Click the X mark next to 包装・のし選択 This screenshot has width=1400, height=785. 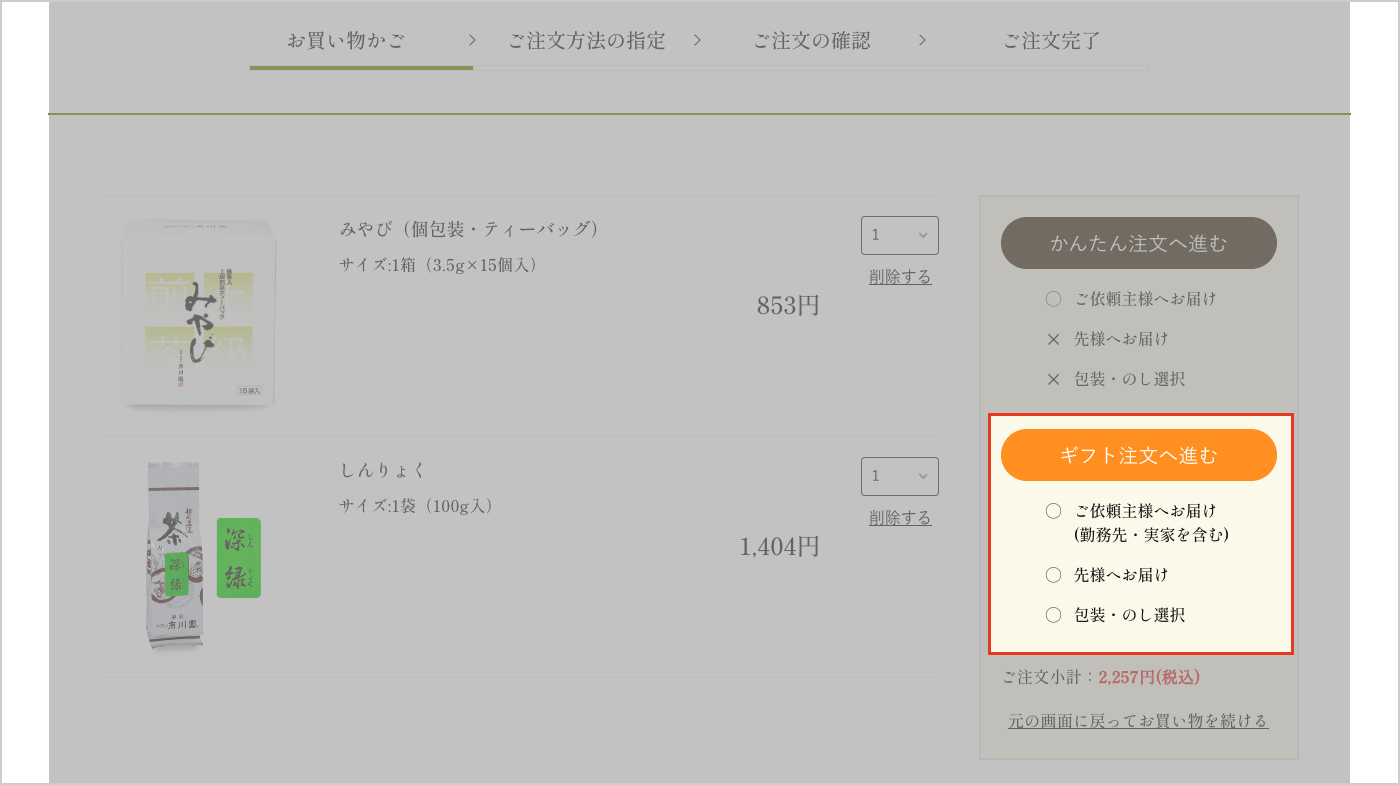point(1053,379)
